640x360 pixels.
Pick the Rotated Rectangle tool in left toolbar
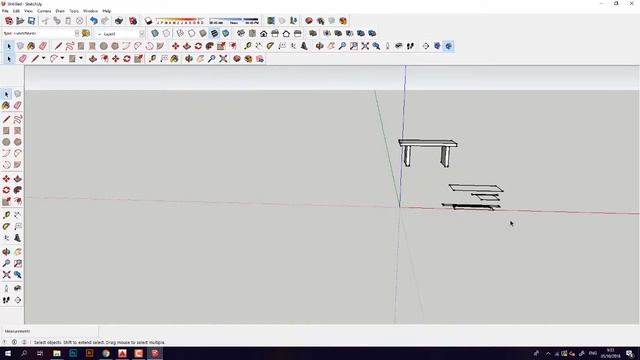[x=18, y=131]
